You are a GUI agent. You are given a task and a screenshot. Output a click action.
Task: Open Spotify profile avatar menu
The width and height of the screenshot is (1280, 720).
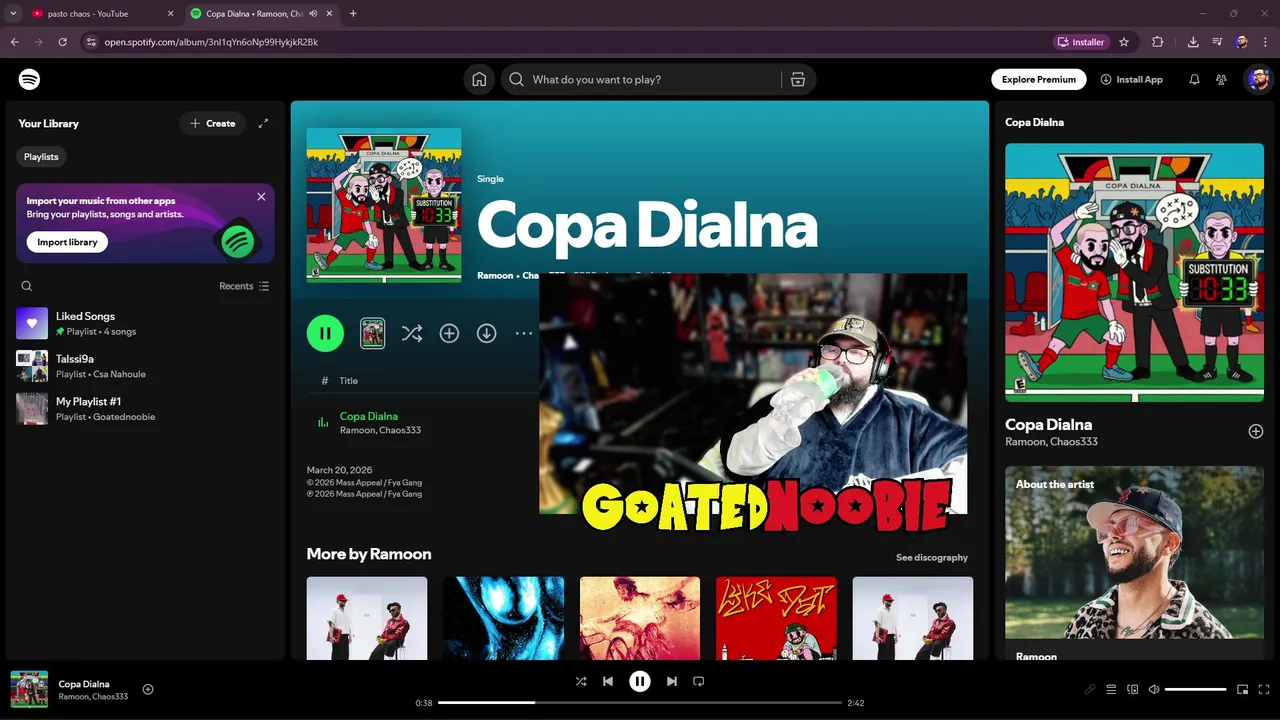pyautogui.click(x=1257, y=79)
